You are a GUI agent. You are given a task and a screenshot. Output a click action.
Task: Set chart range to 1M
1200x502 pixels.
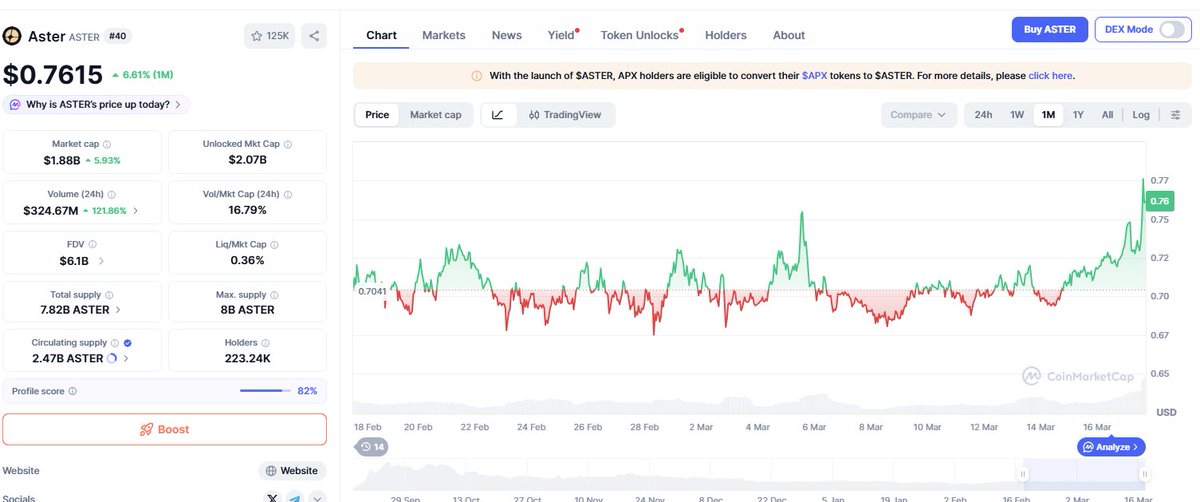pyautogui.click(x=1048, y=115)
